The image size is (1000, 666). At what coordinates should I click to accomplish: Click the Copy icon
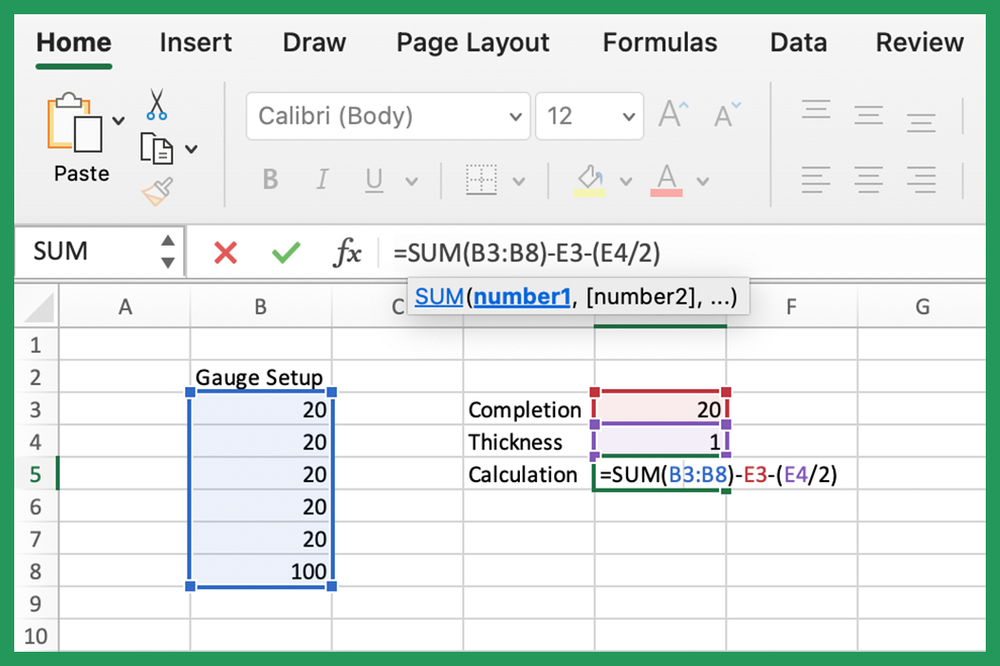pos(157,146)
